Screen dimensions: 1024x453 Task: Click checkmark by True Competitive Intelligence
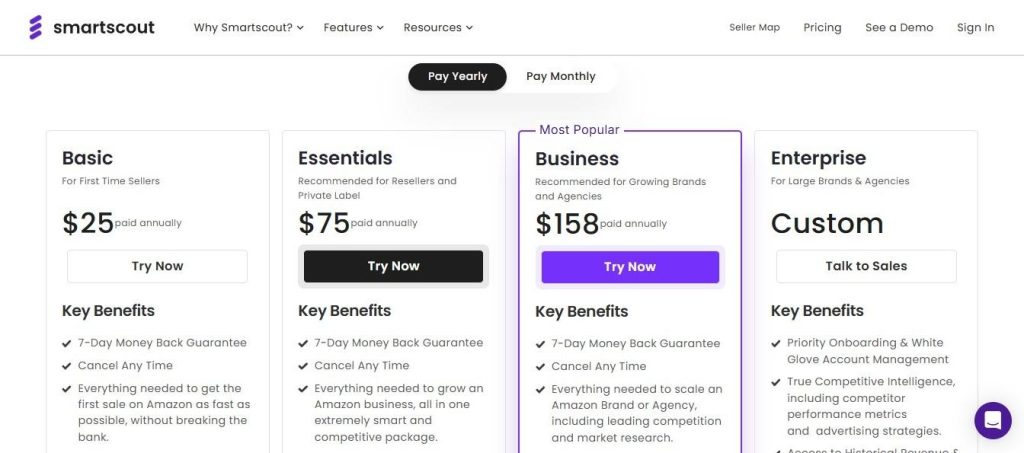776,382
